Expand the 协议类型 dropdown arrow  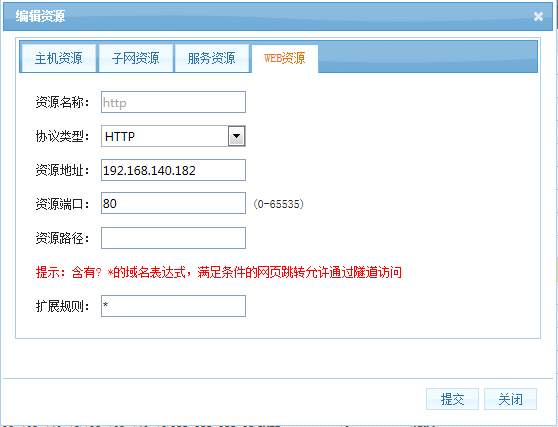click(236, 136)
